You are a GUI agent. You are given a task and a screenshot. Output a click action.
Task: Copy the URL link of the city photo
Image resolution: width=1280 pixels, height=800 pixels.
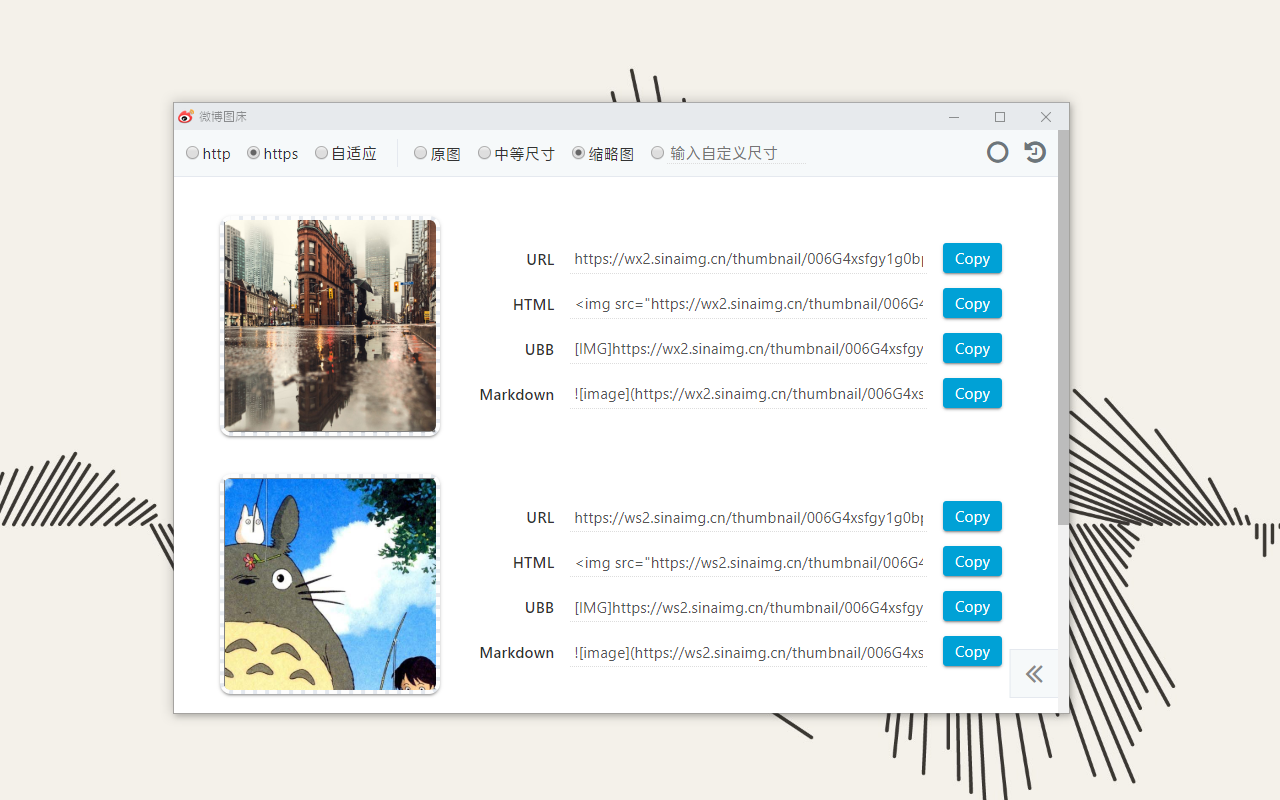point(971,258)
